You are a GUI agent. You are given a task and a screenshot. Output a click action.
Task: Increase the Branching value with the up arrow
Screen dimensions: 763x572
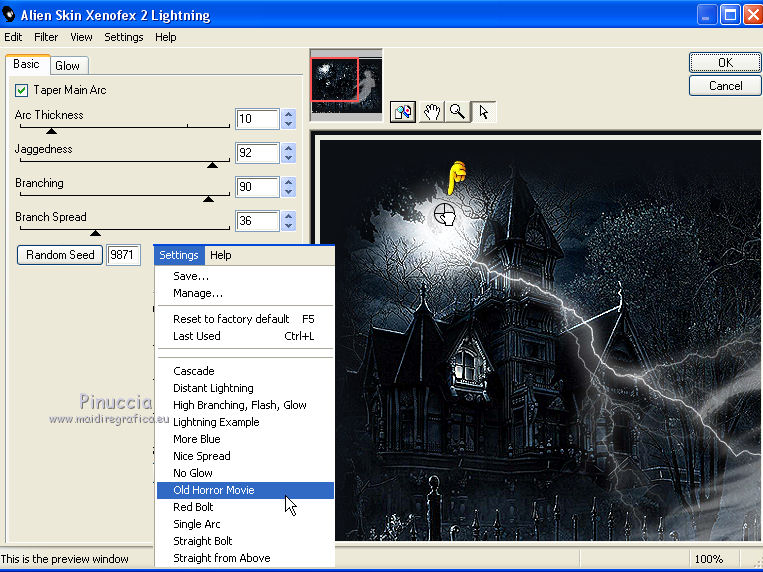pyautogui.click(x=289, y=183)
